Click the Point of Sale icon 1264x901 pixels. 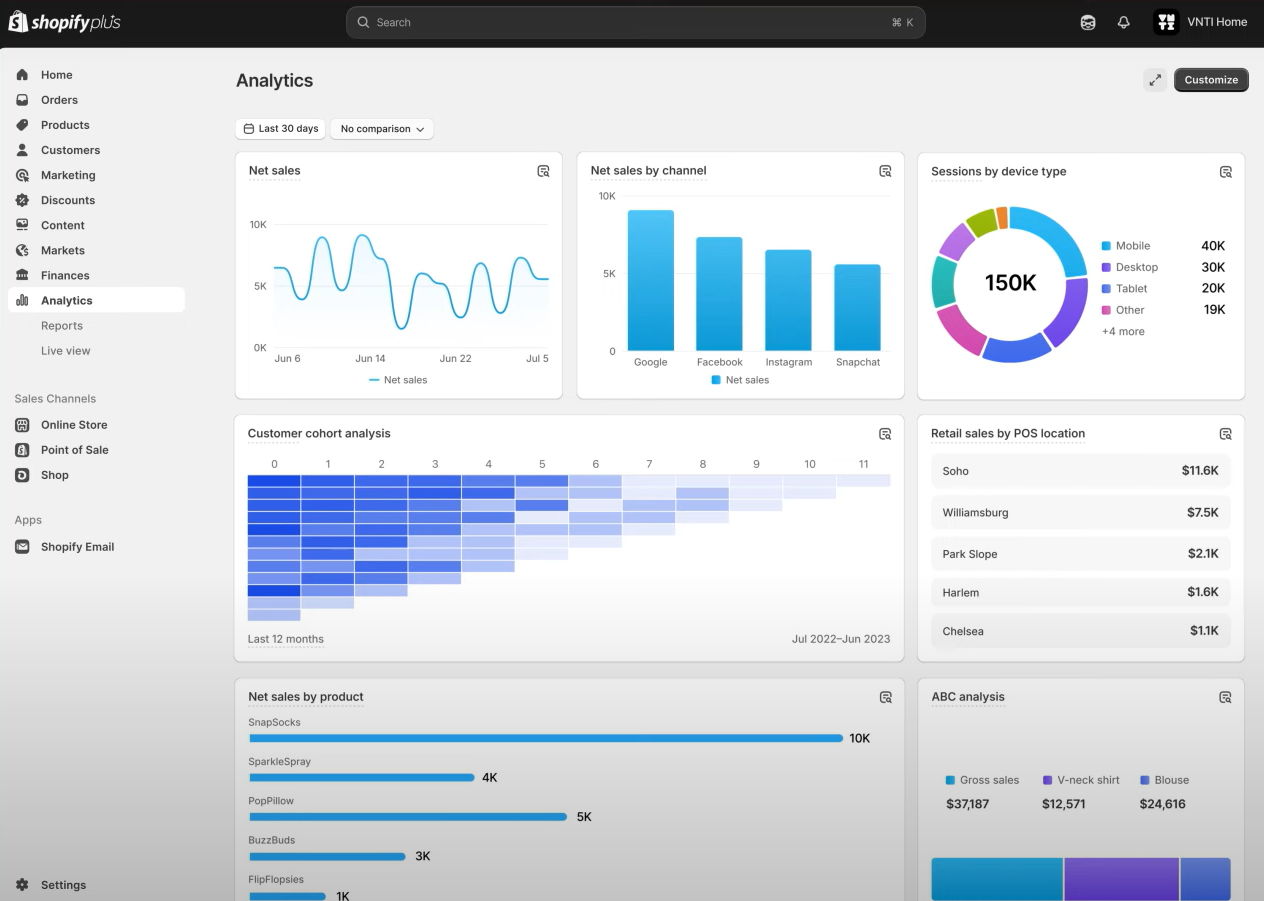(22, 450)
